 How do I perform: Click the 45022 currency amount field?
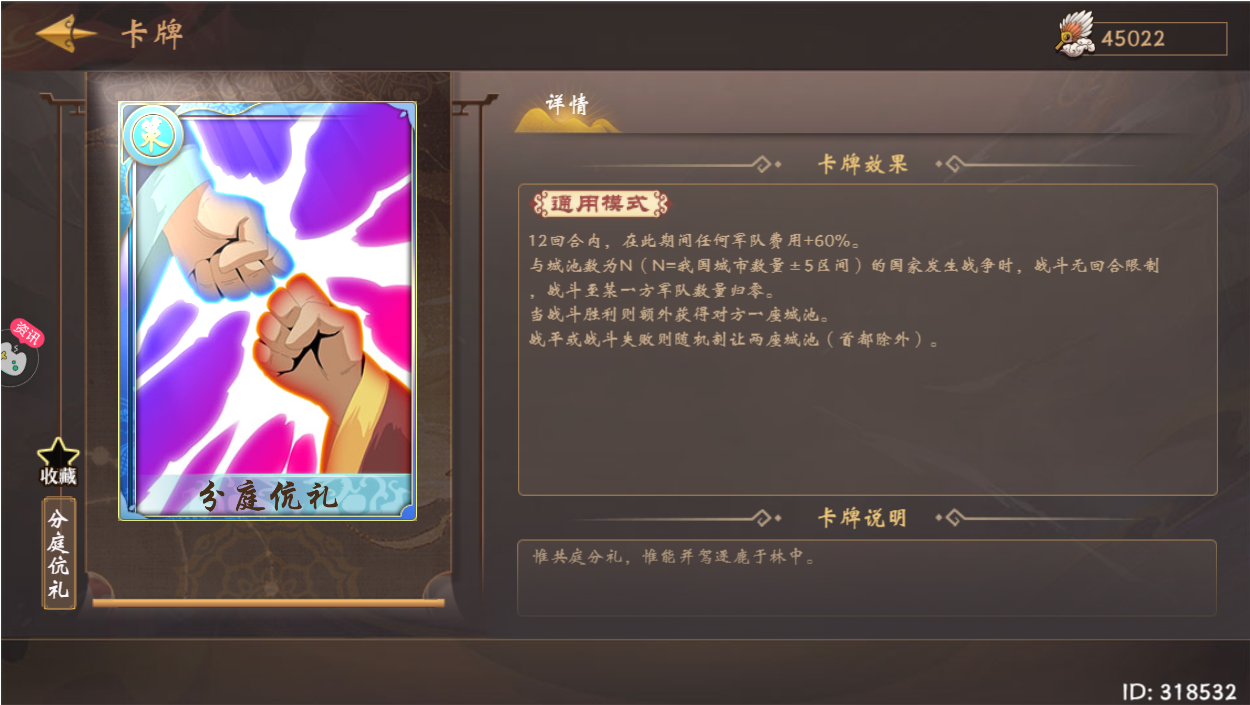coord(1160,39)
